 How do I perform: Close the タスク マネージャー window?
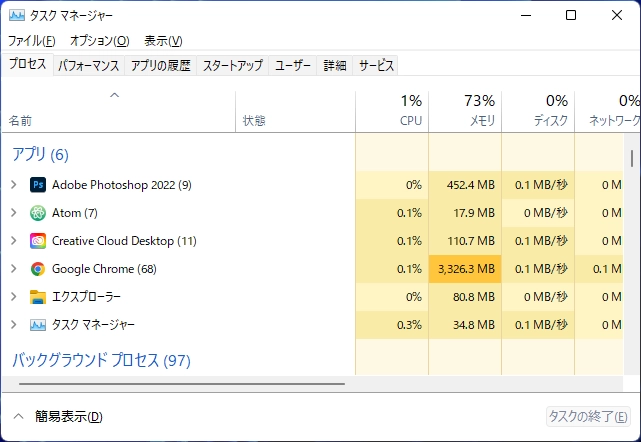point(616,16)
